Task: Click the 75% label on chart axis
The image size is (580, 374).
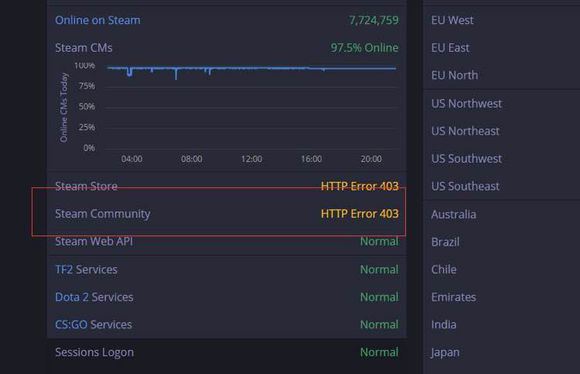Action: tap(87, 86)
